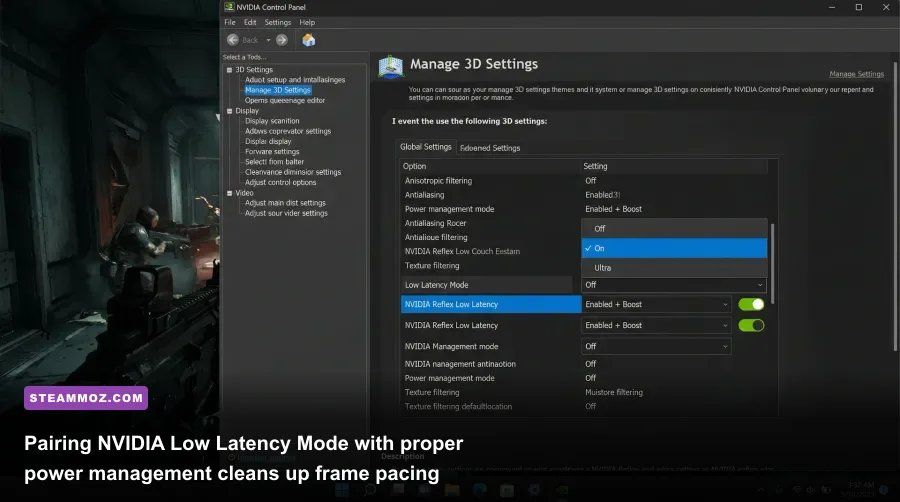Open the Help menu
Image resolution: width=900 pixels, height=502 pixels.
pyautogui.click(x=307, y=22)
